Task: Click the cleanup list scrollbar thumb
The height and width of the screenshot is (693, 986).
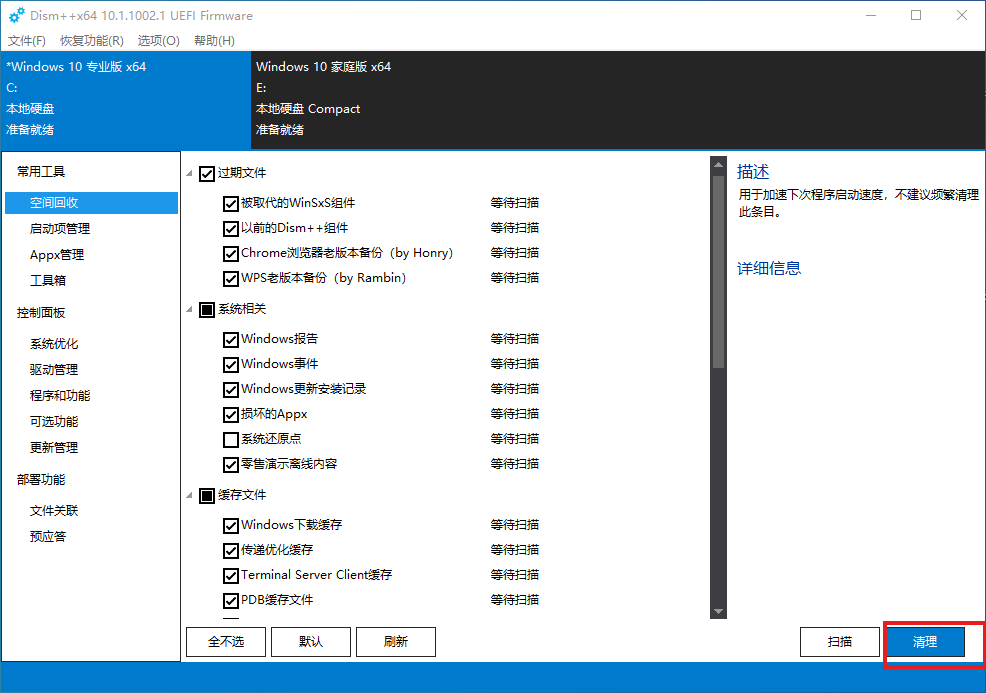Action: pos(718,272)
